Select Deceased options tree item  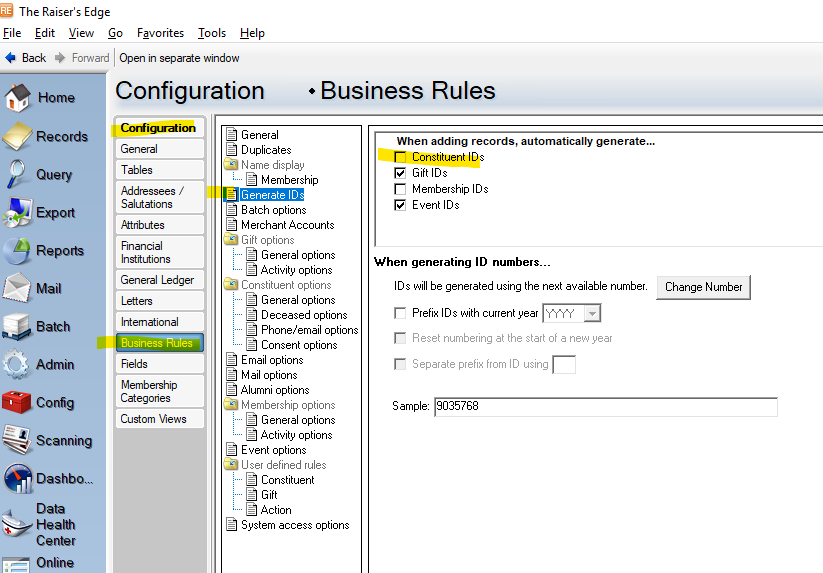(304, 315)
